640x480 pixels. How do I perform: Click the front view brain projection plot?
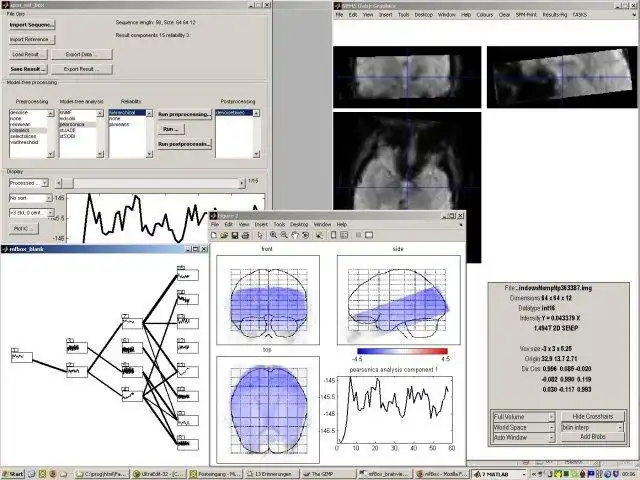coord(268,300)
